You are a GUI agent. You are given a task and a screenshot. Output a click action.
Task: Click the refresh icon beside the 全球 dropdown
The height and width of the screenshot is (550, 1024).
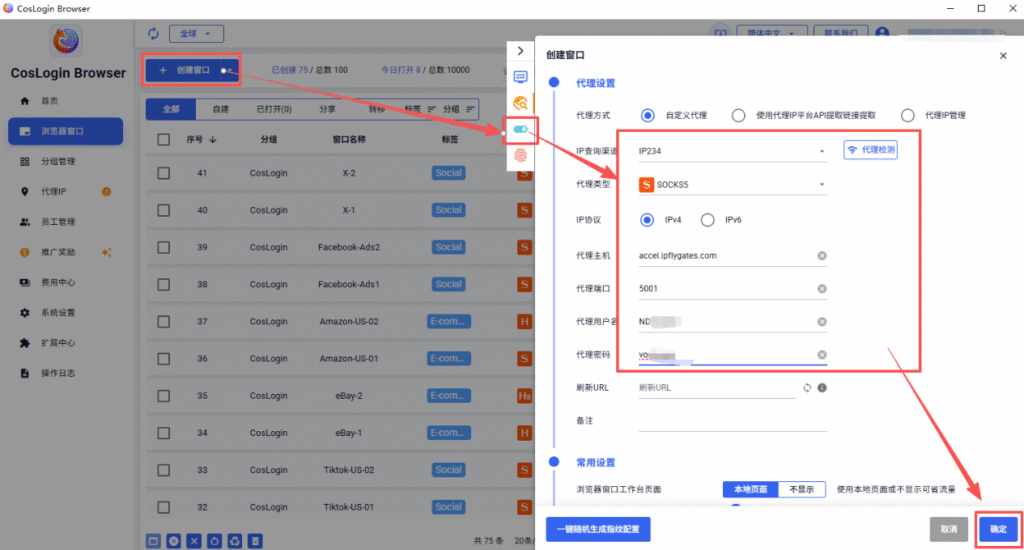[153, 33]
